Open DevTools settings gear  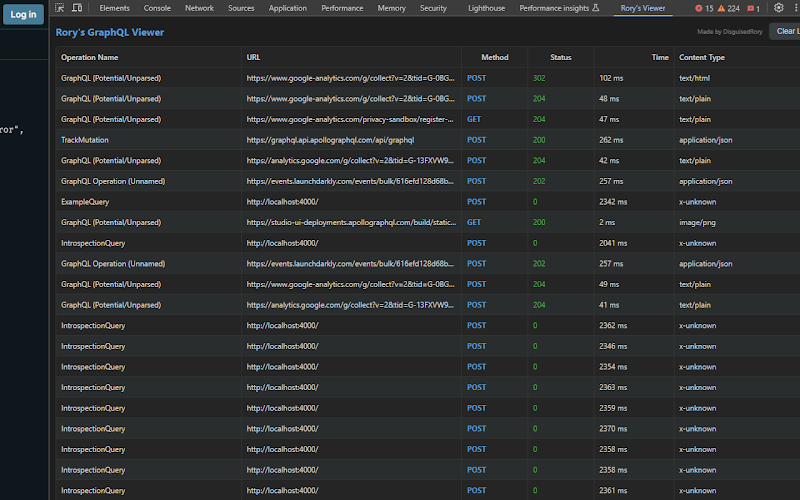coord(779,8)
